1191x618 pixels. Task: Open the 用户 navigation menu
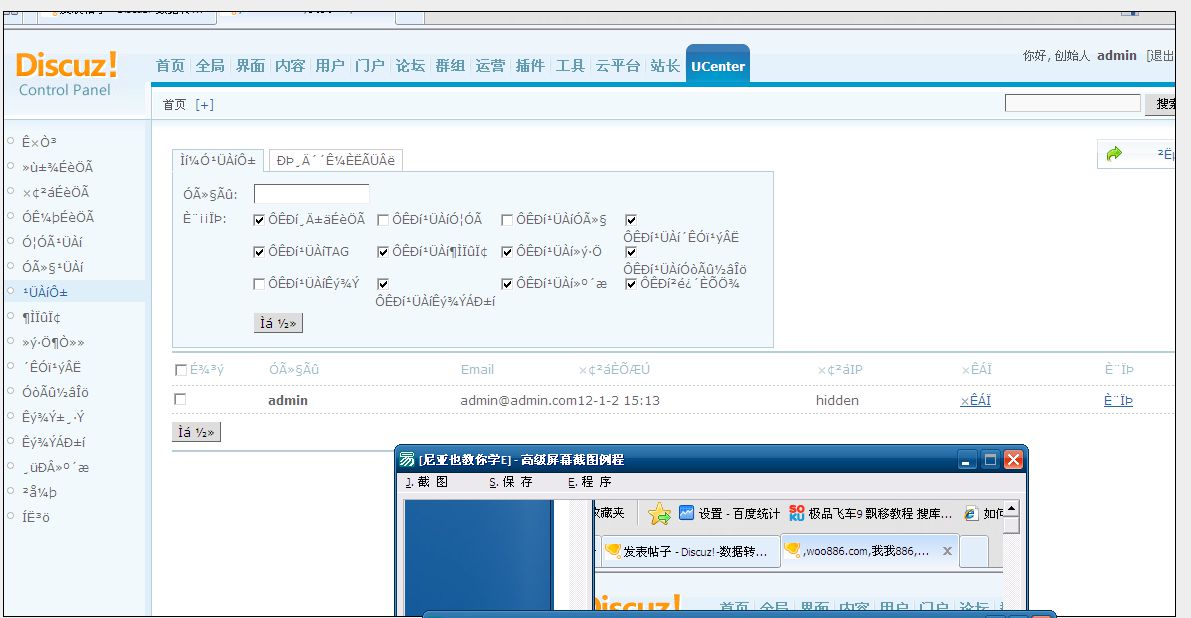click(330, 66)
